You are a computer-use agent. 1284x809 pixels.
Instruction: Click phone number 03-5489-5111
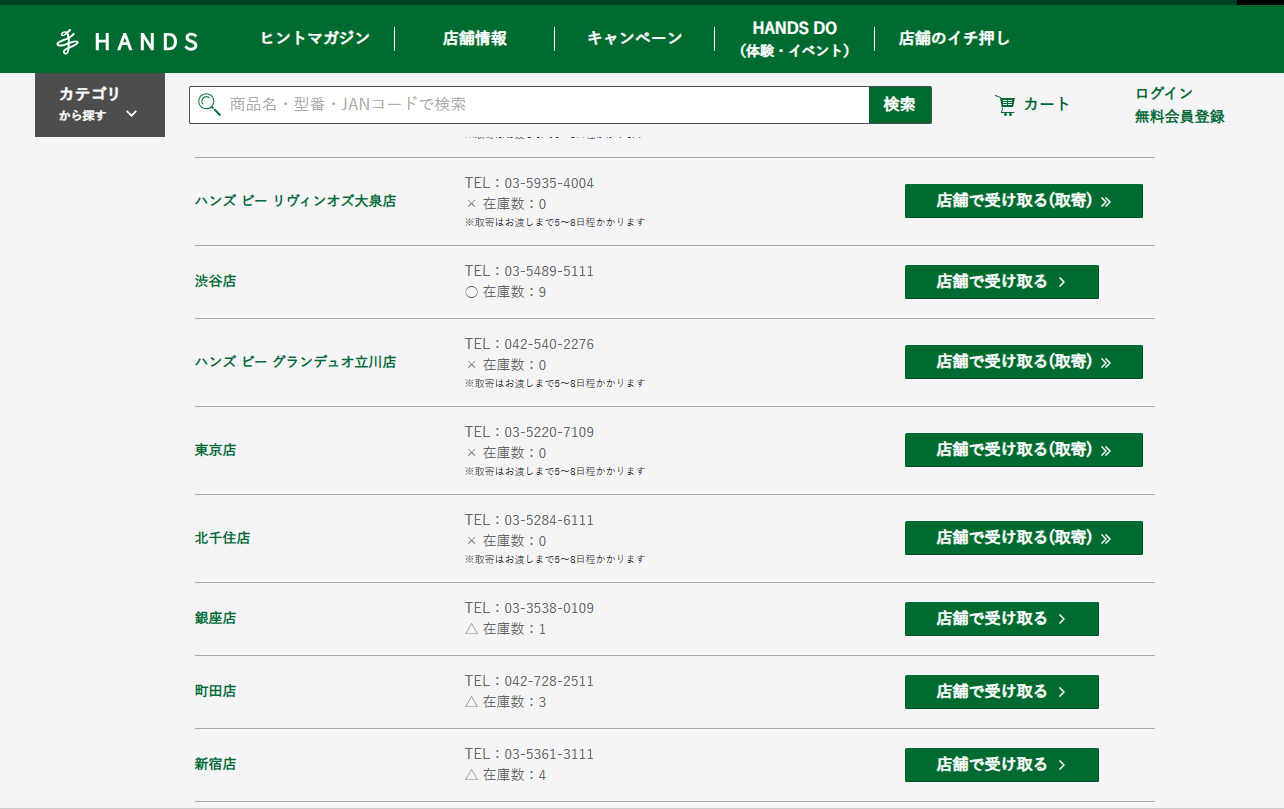pos(549,272)
